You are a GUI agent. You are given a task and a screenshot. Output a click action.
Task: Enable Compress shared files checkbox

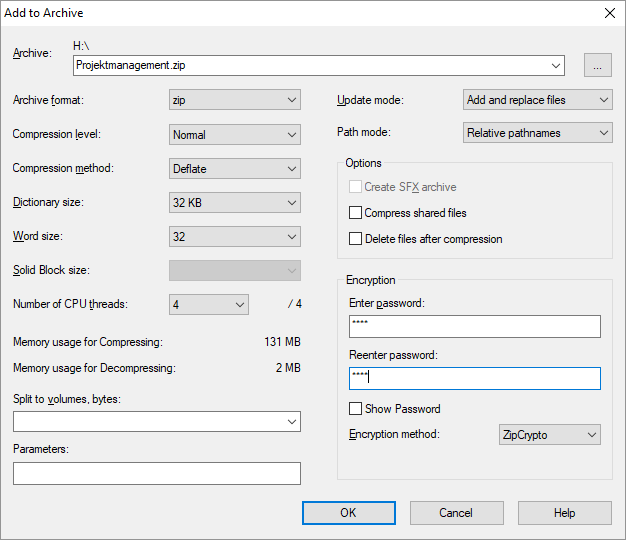[356, 213]
